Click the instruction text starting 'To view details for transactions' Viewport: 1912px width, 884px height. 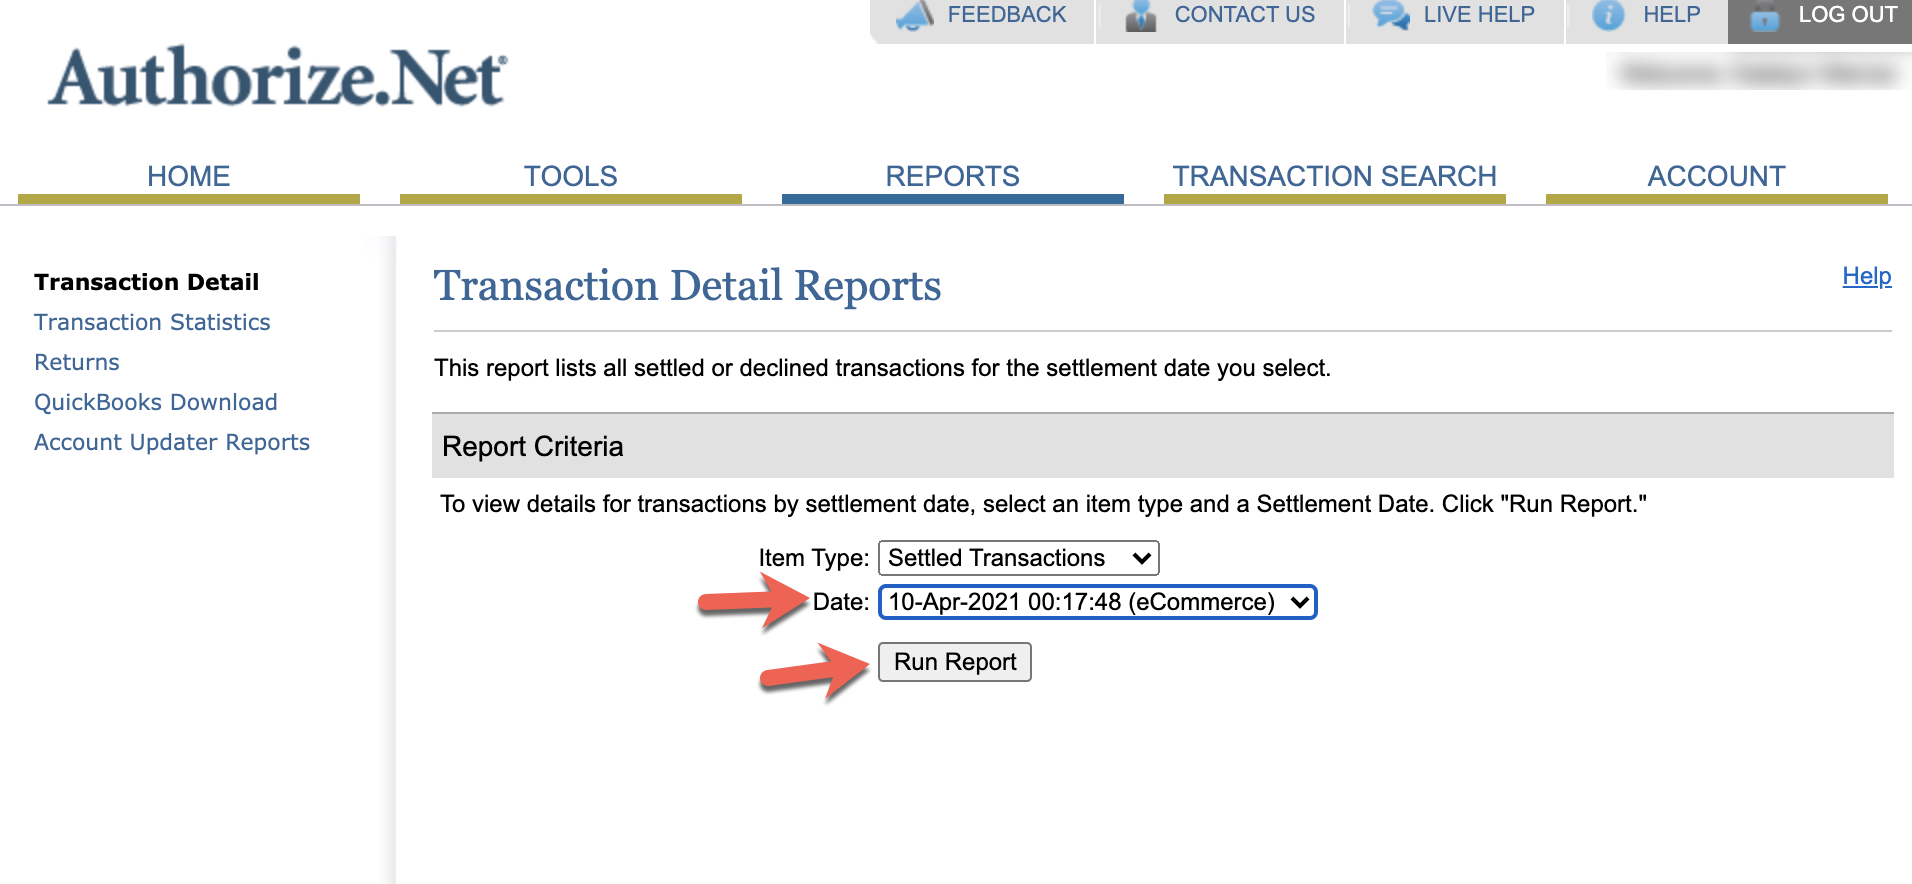coord(1043,504)
